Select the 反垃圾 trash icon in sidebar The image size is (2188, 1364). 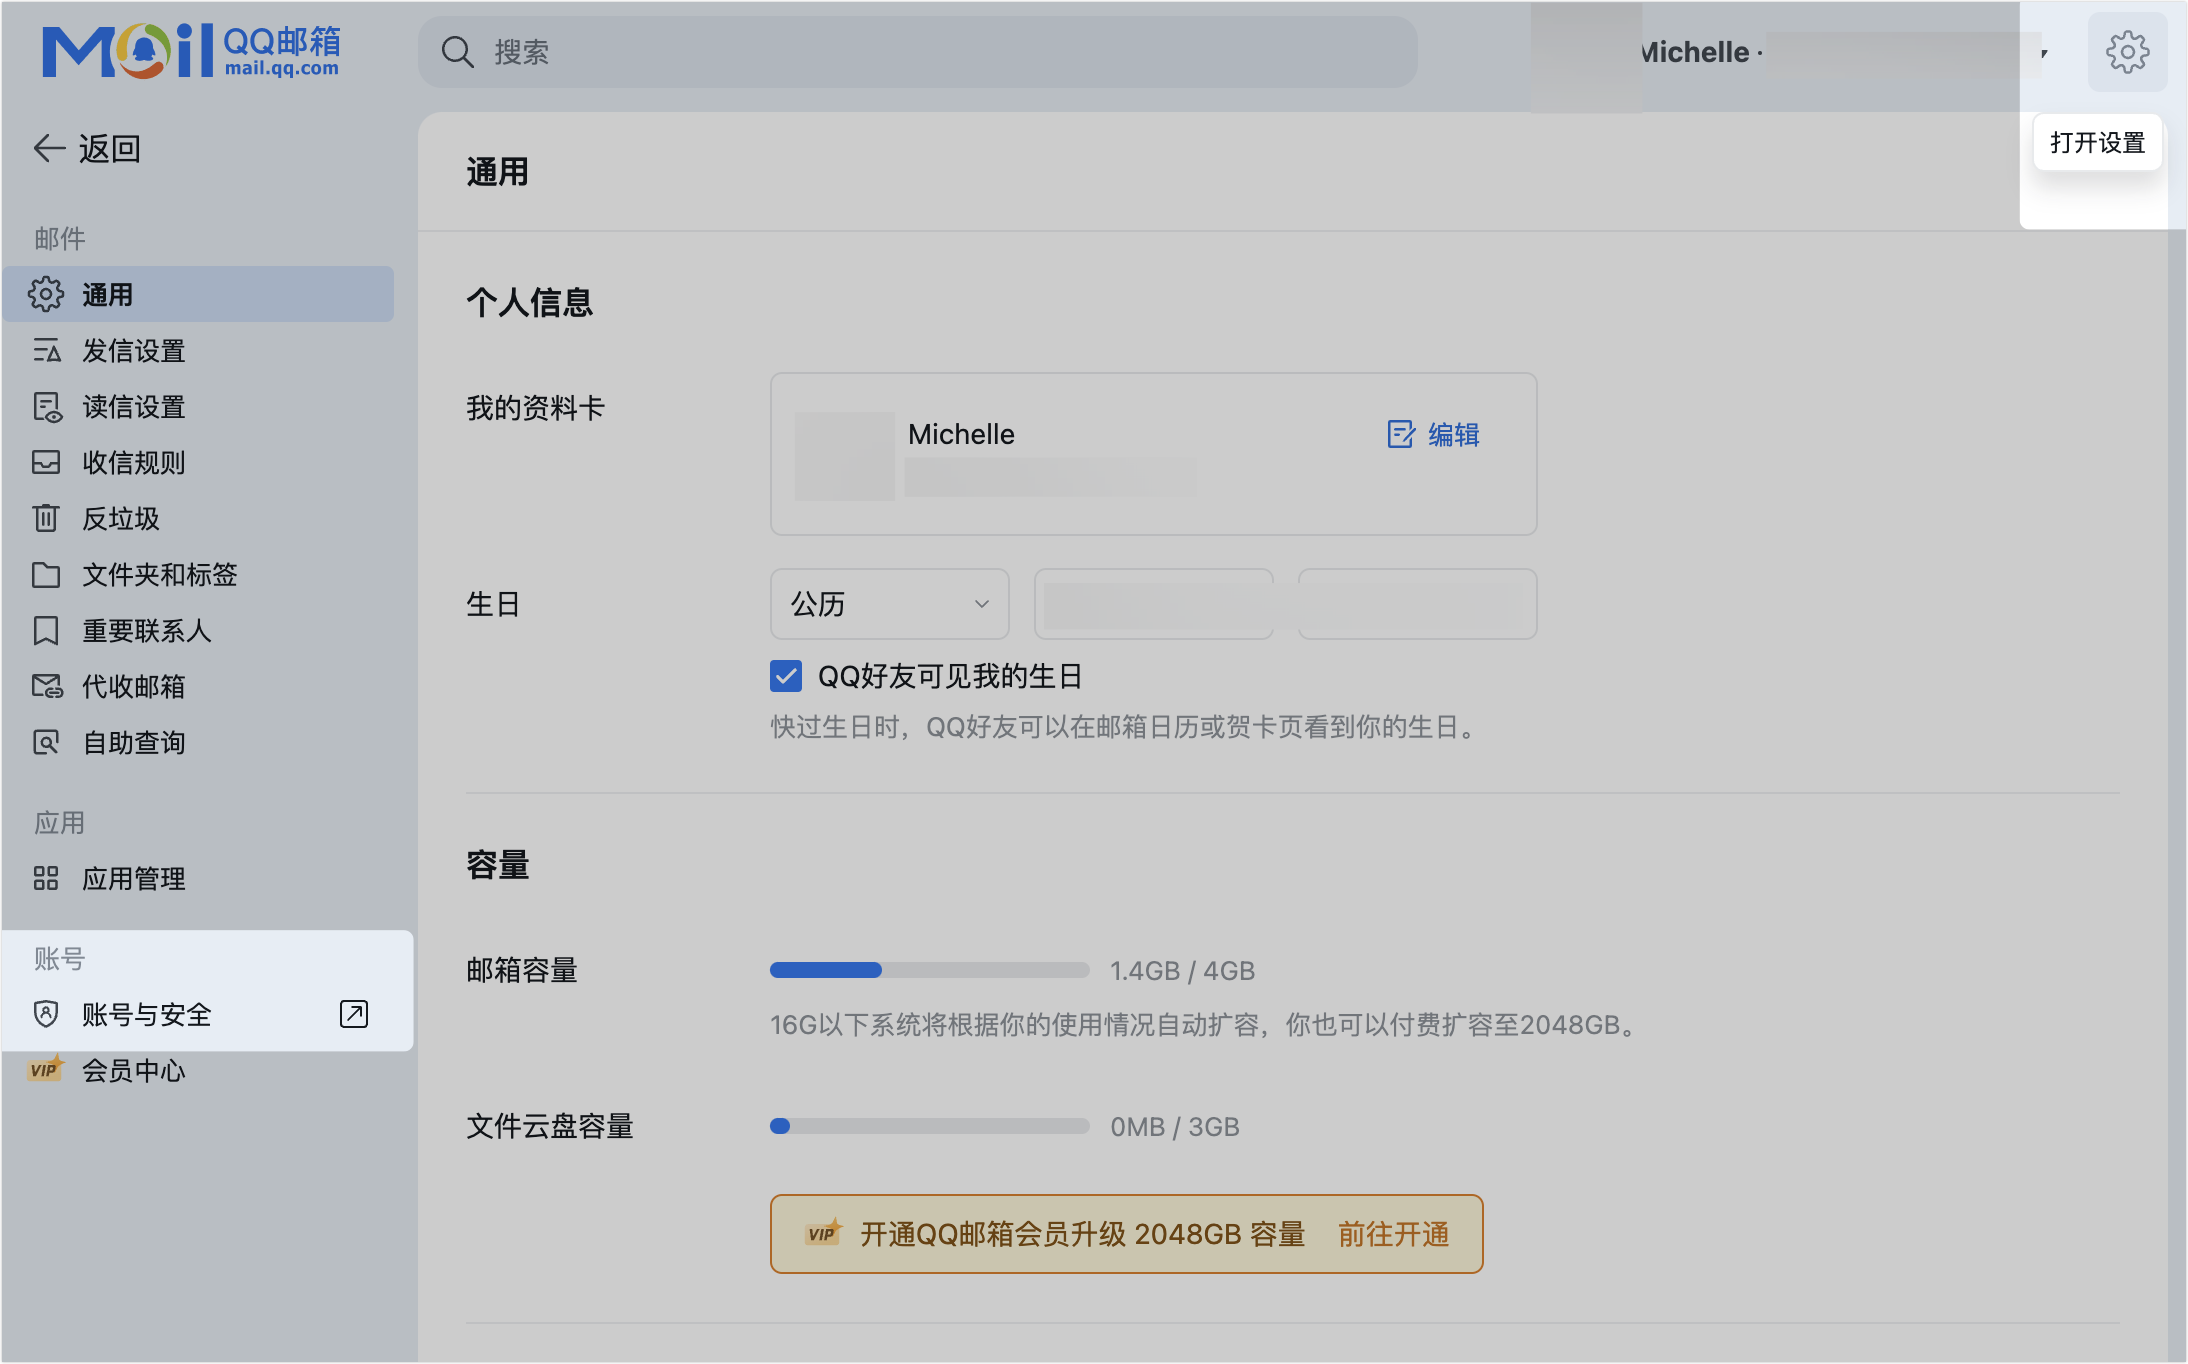[x=46, y=519]
